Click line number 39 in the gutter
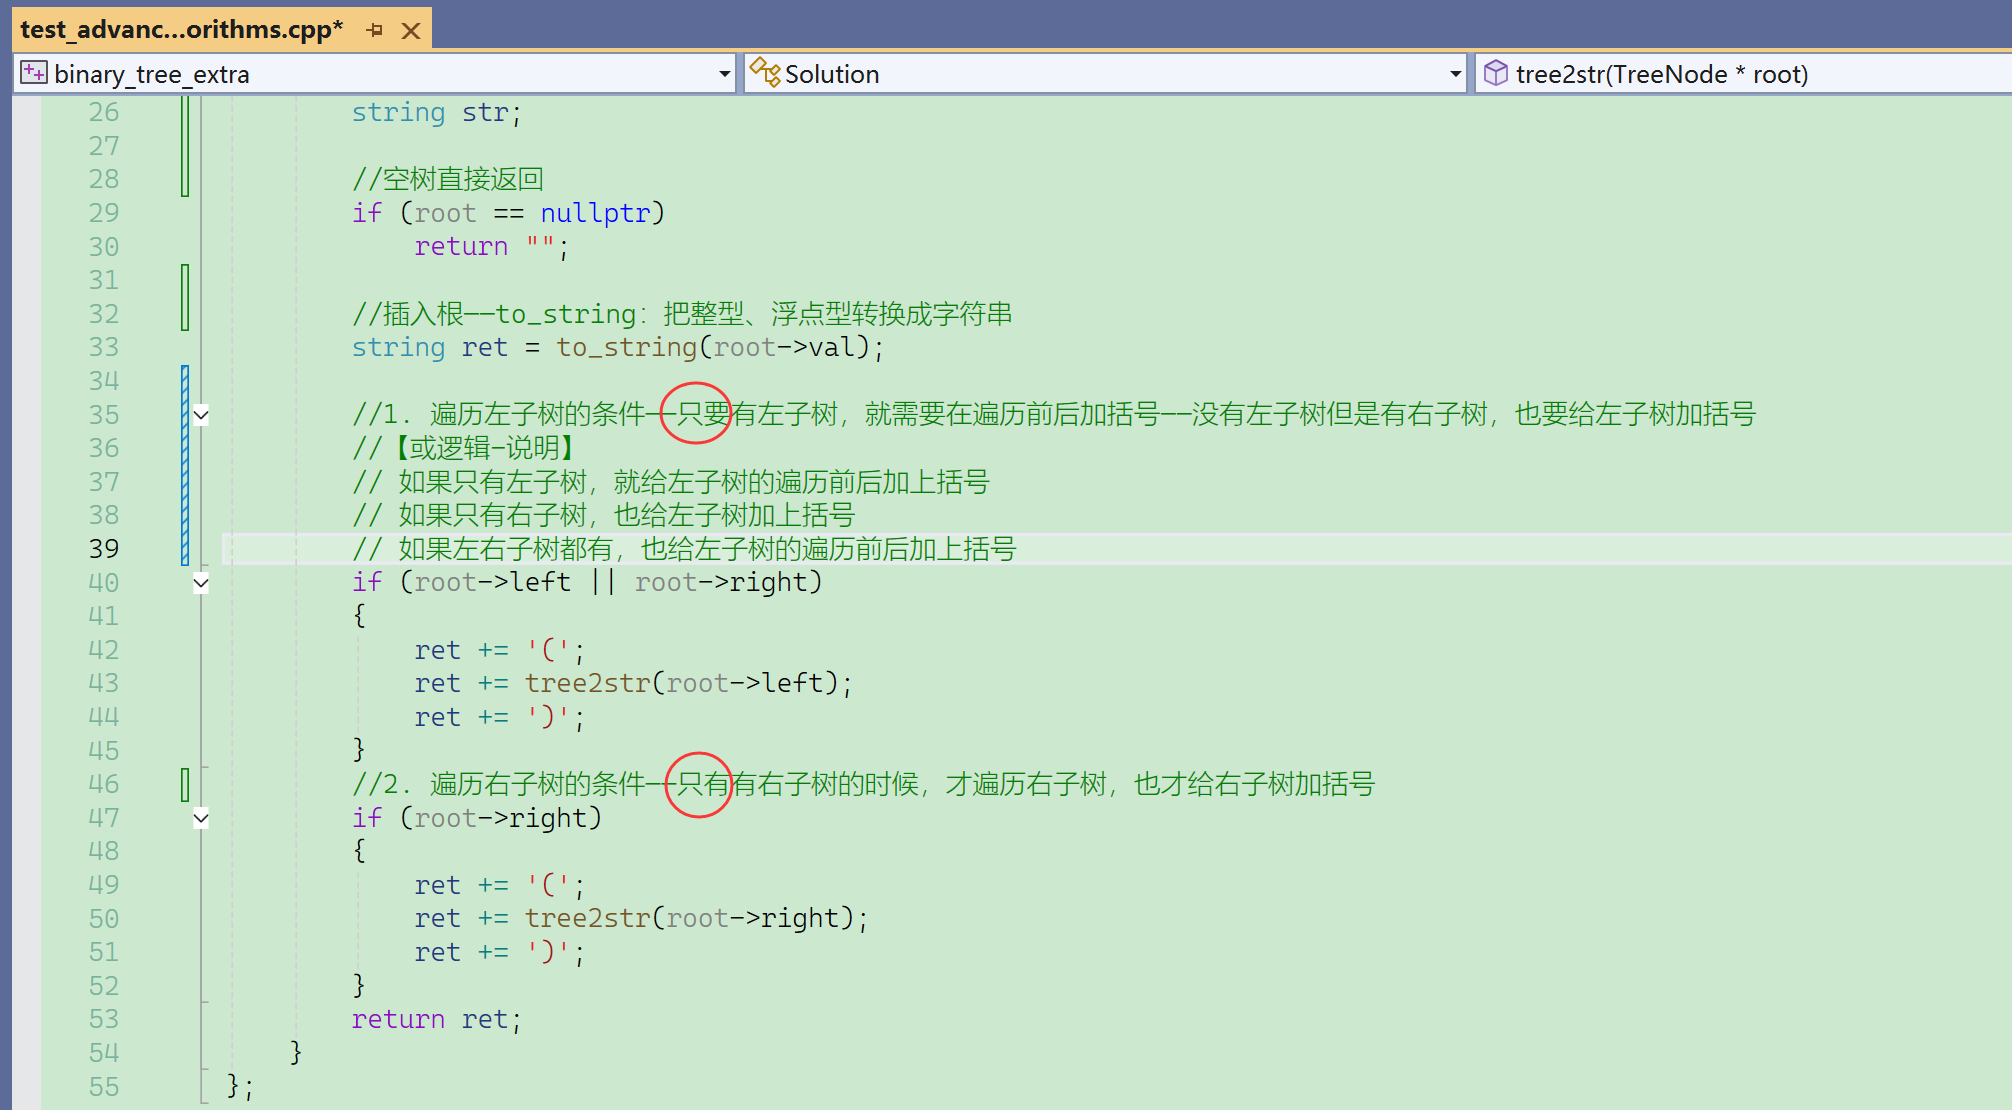This screenshot has width=2012, height=1110. pos(103,549)
